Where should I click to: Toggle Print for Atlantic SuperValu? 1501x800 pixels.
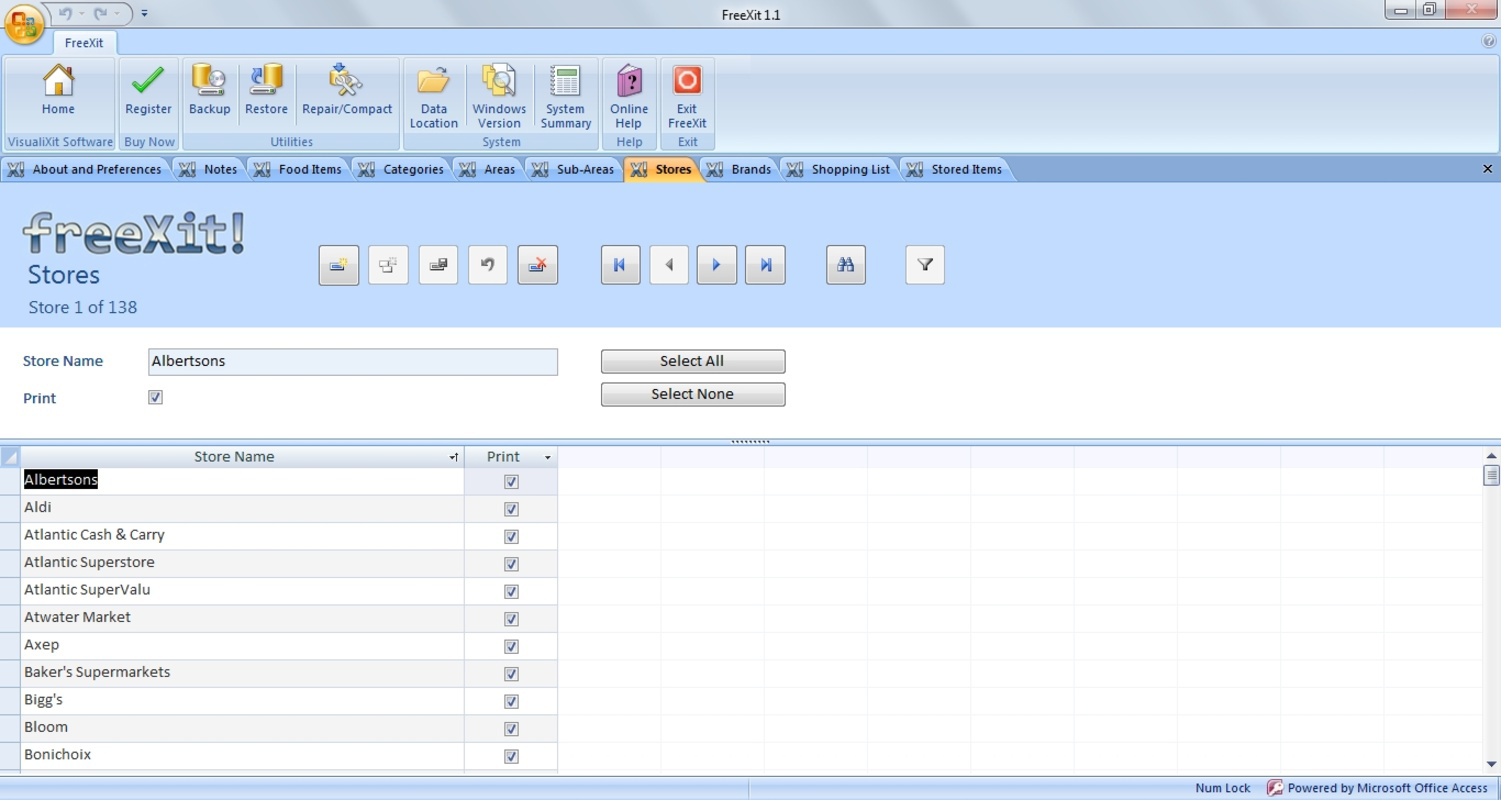click(511, 592)
